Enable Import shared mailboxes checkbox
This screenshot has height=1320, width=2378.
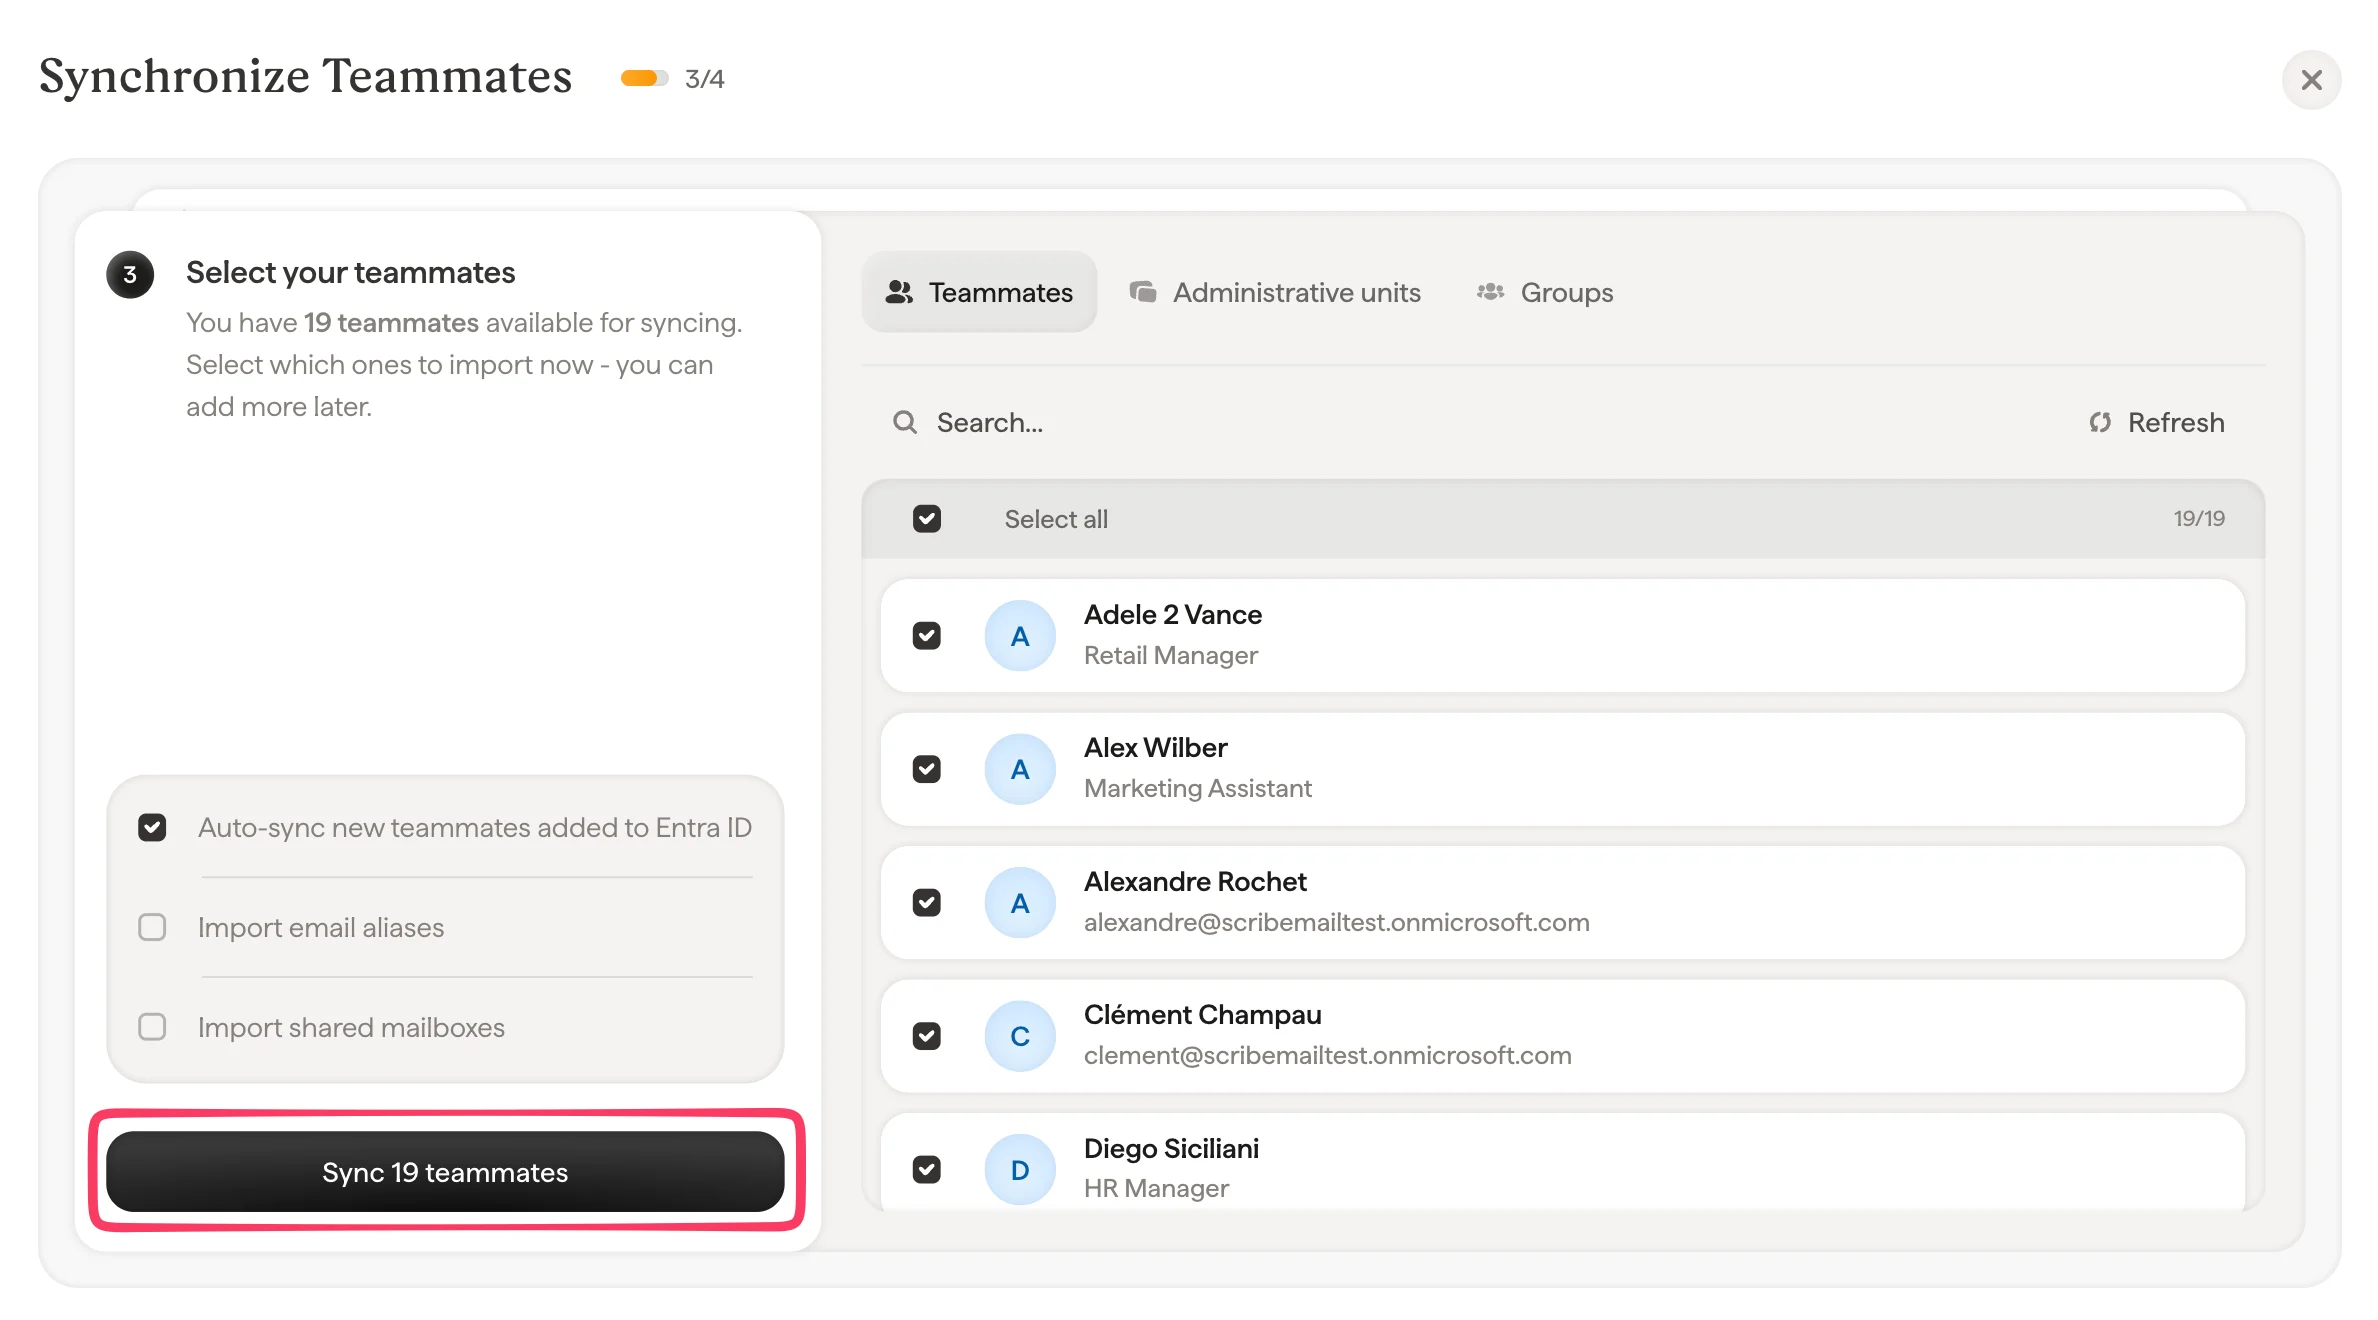(152, 1027)
